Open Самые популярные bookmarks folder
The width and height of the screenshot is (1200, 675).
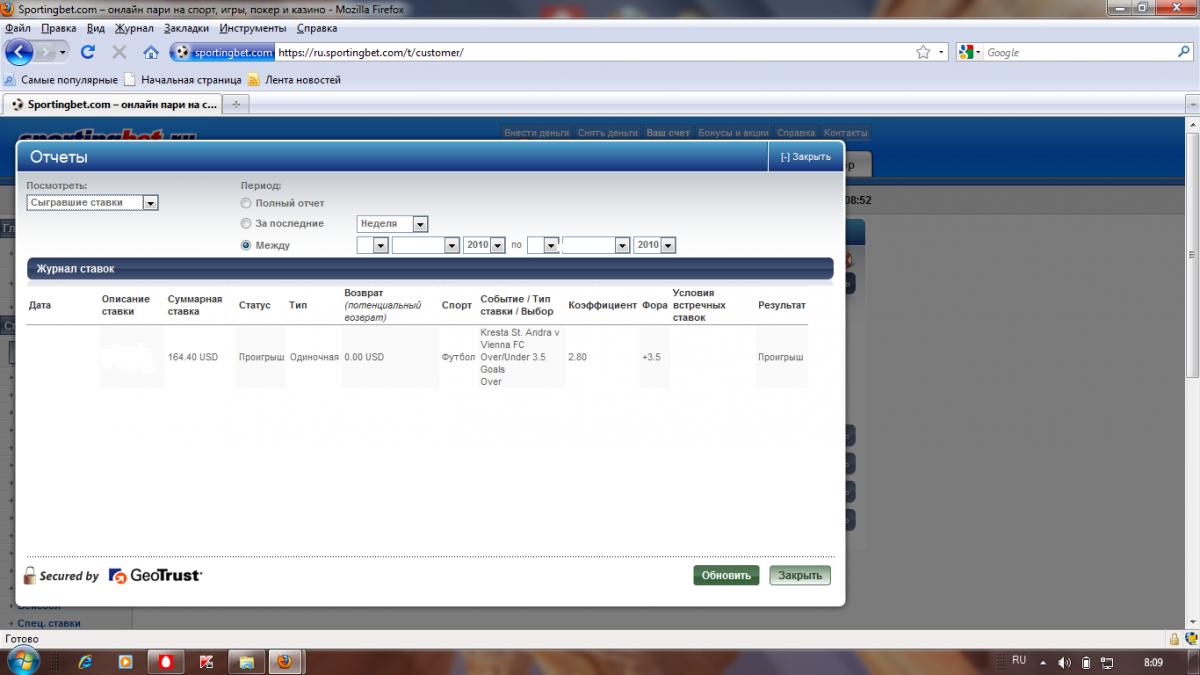[x=61, y=79]
